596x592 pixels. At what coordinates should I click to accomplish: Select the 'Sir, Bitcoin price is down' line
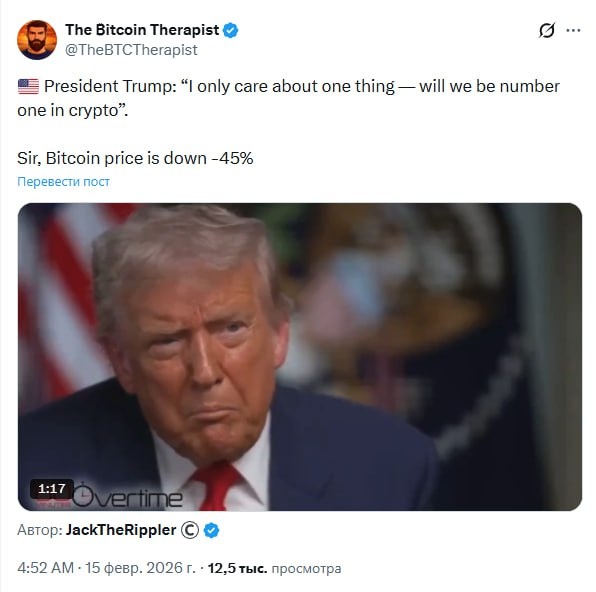coord(135,158)
